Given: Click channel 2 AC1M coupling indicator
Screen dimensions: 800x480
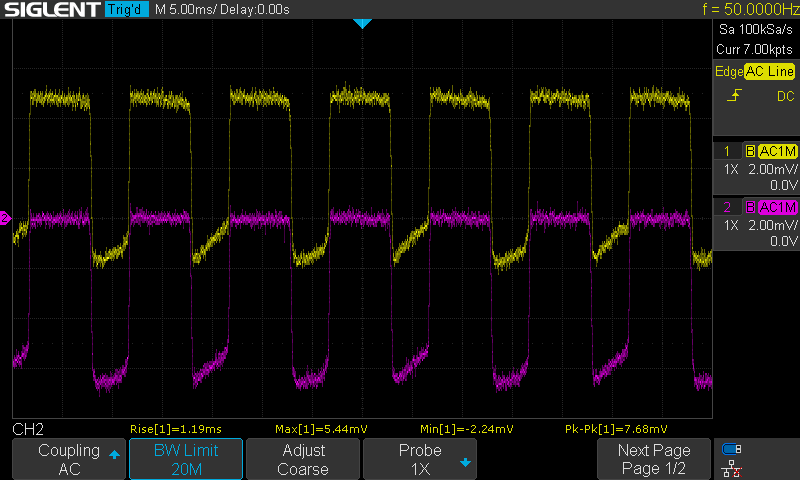Looking at the screenshot, I should (777, 207).
